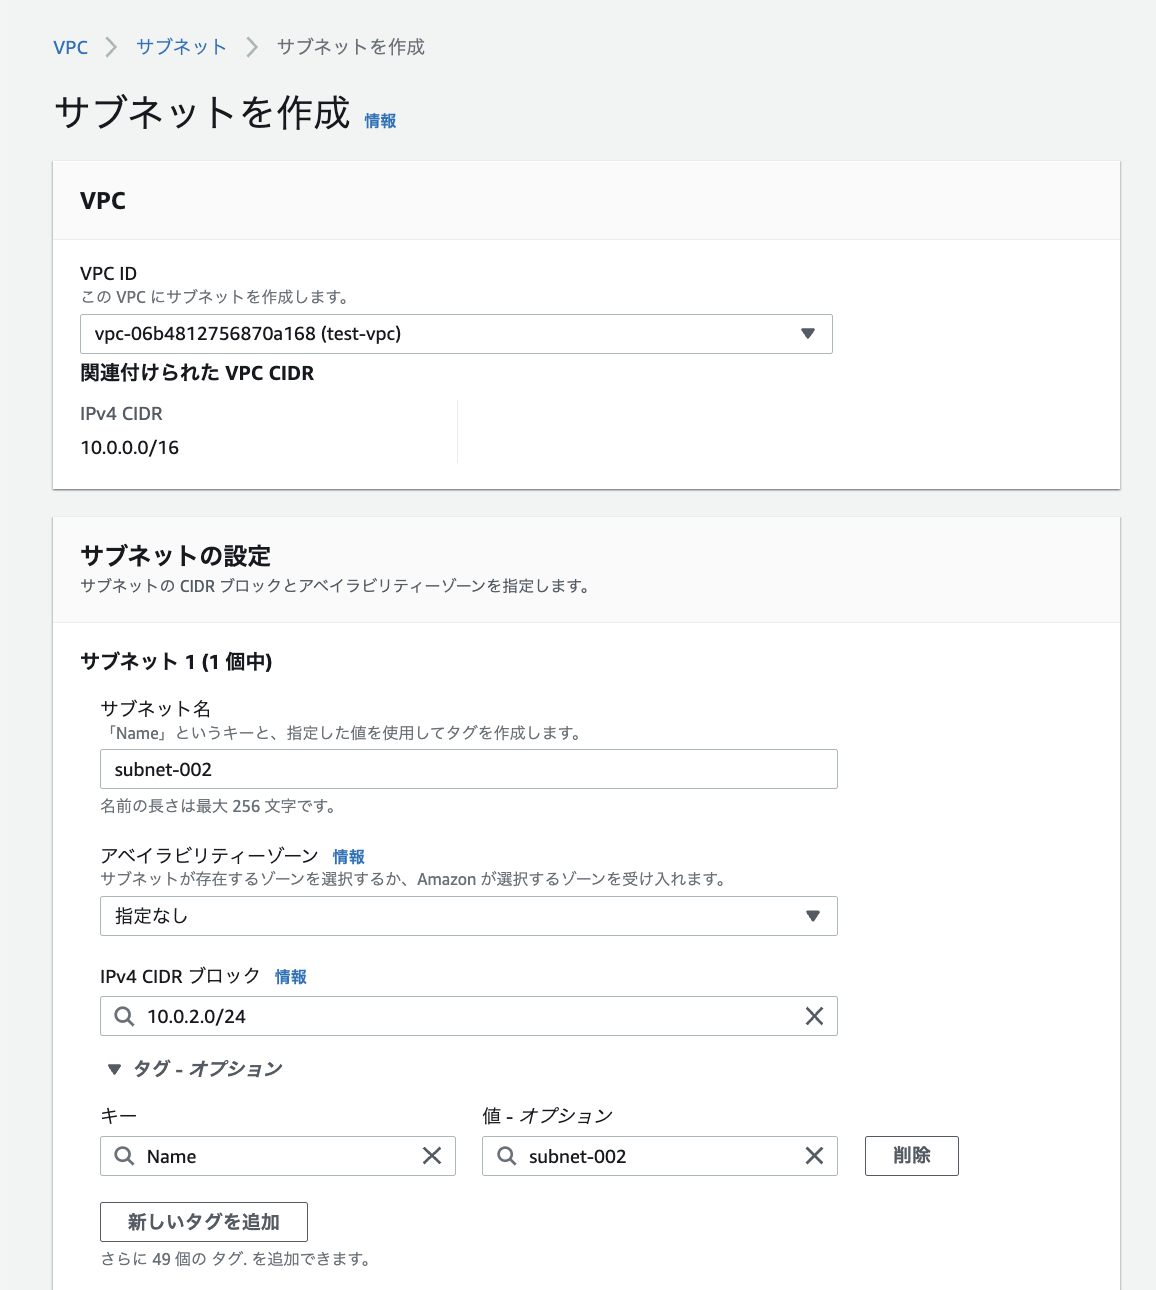This screenshot has height=1290, width=1156.
Task: Open 情報 beside IPv4 CIDR ブロック
Action: pyautogui.click(x=291, y=976)
